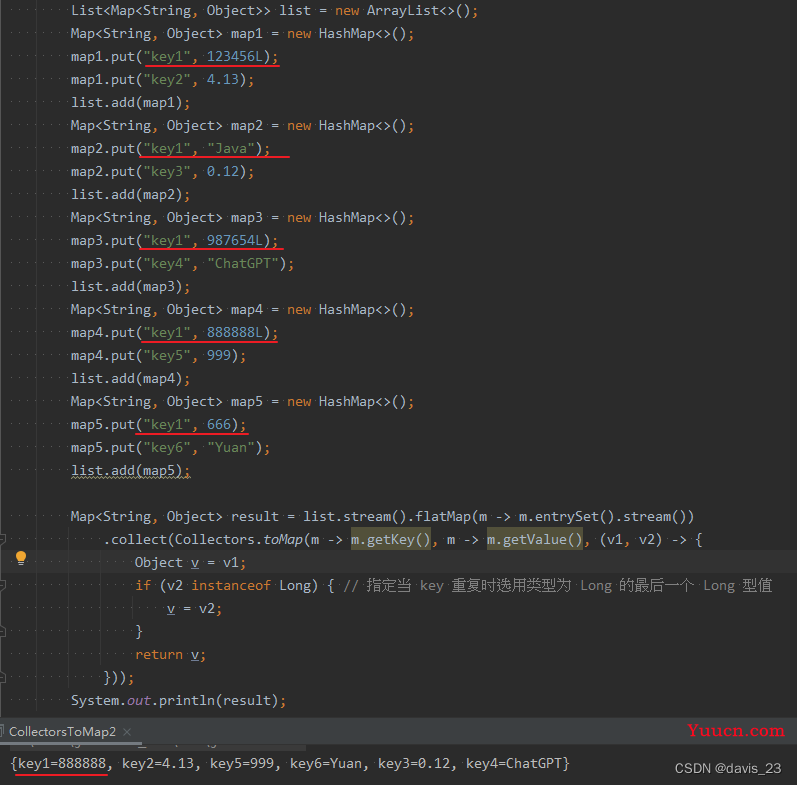Click the highlighted m.getValue() call
This screenshot has width=797, height=785.
535,539
